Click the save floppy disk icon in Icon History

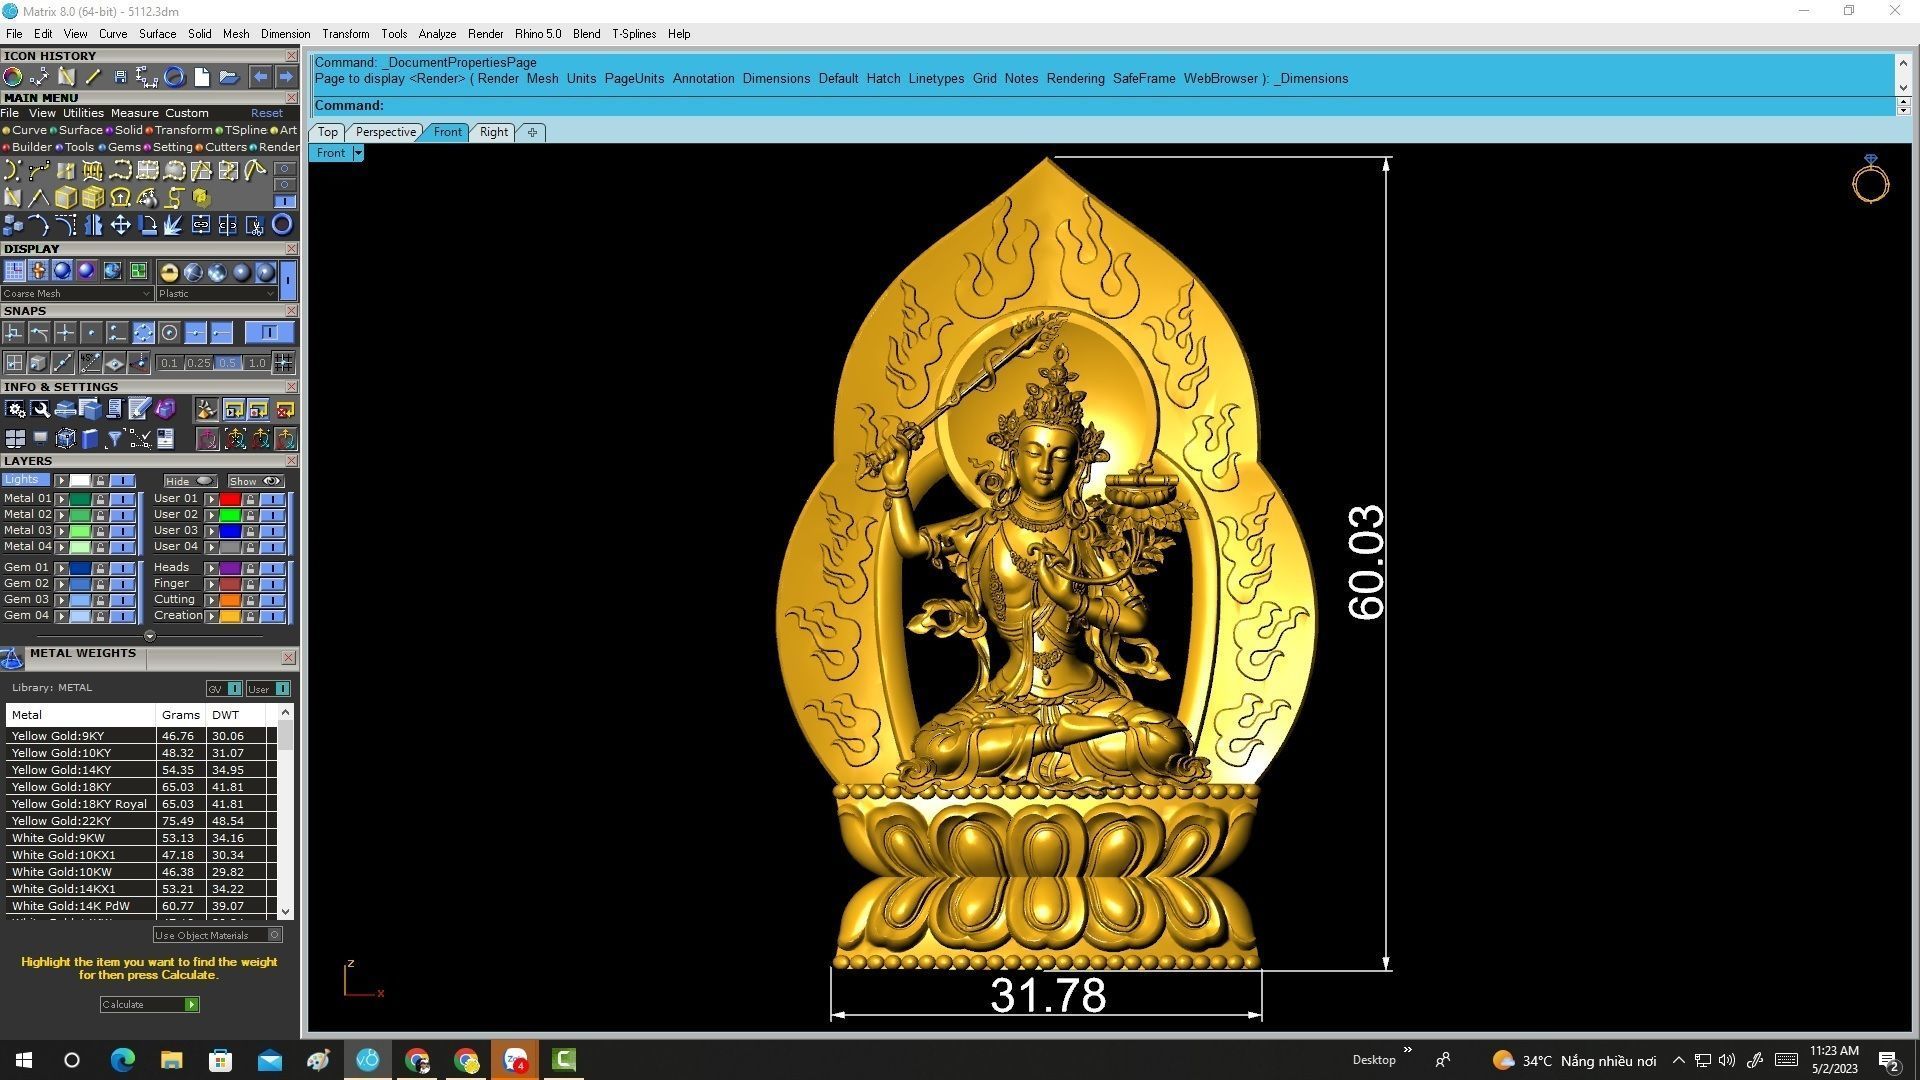[120, 77]
